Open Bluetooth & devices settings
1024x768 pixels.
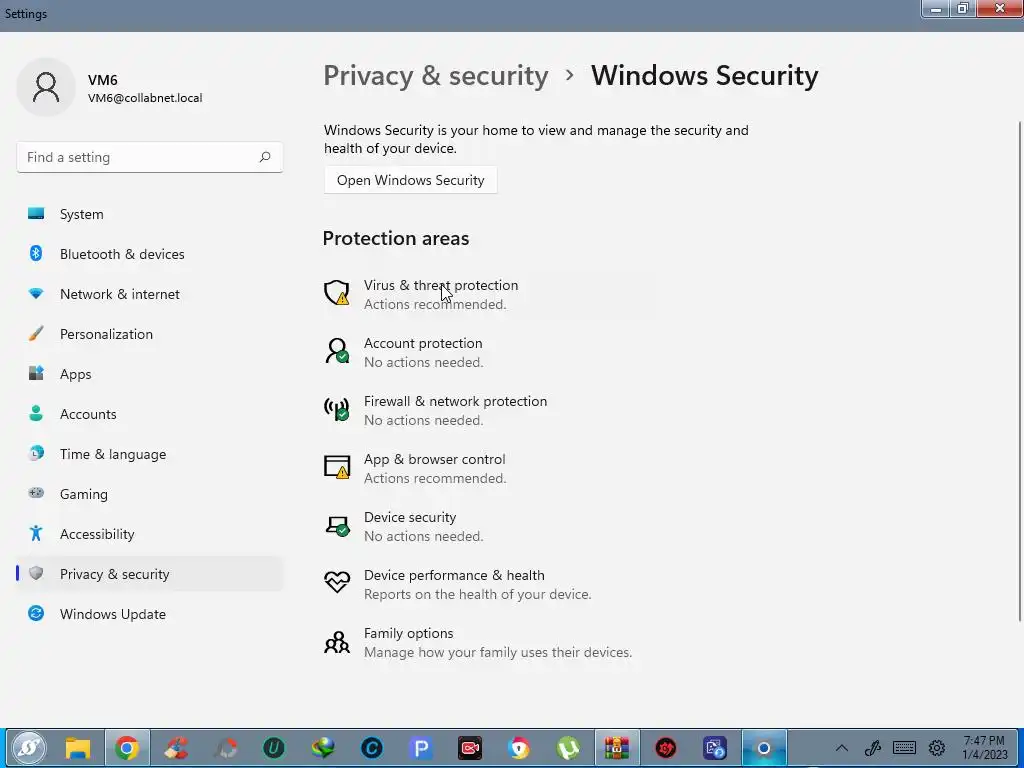tap(122, 254)
